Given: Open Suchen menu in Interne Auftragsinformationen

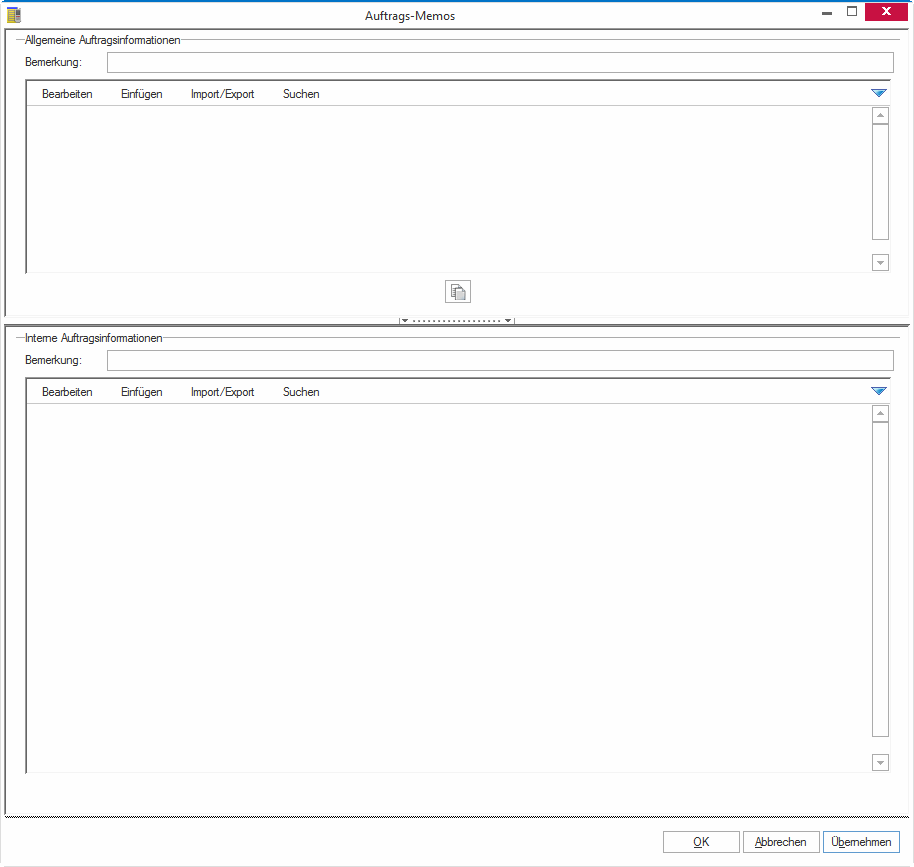Looking at the screenshot, I should click(x=301, y=392).
